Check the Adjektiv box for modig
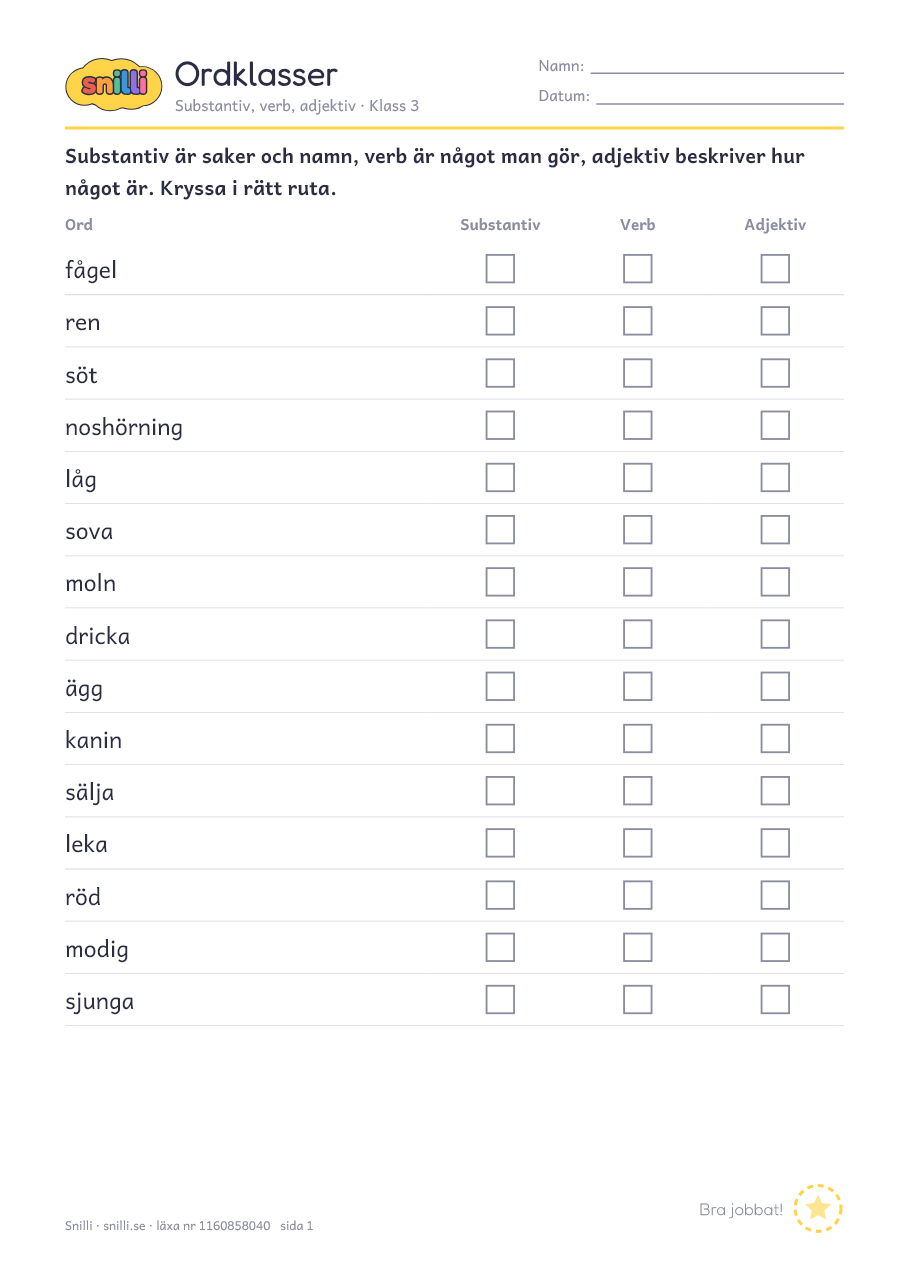Viewport: 909px width, 1286px height. 775,947
